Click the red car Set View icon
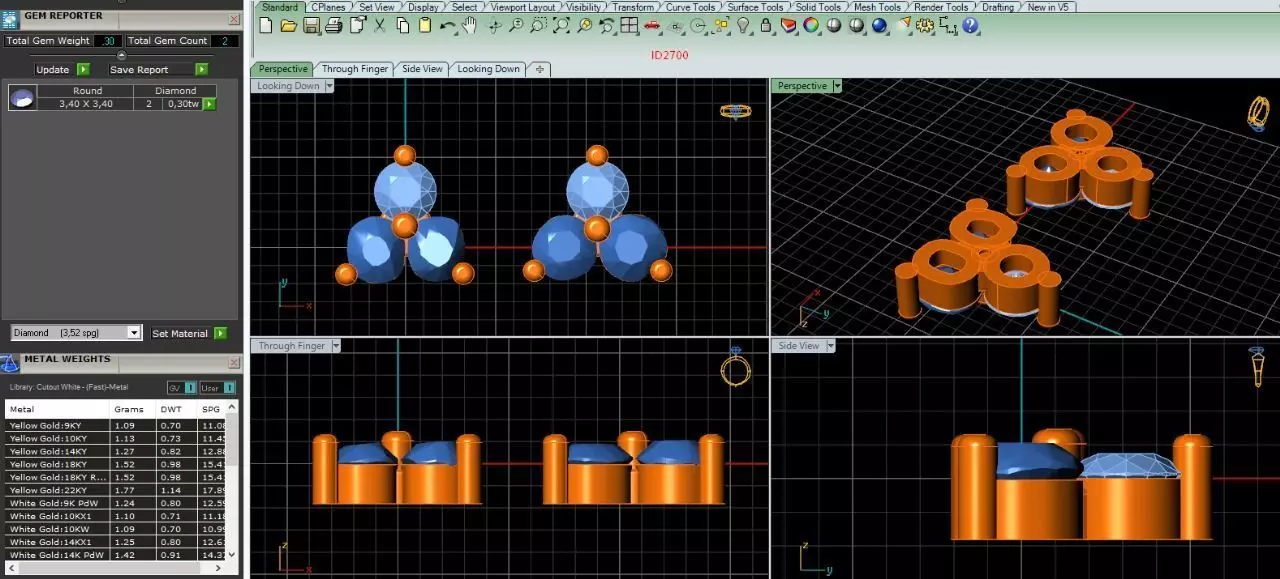 [x=652, y=25]
